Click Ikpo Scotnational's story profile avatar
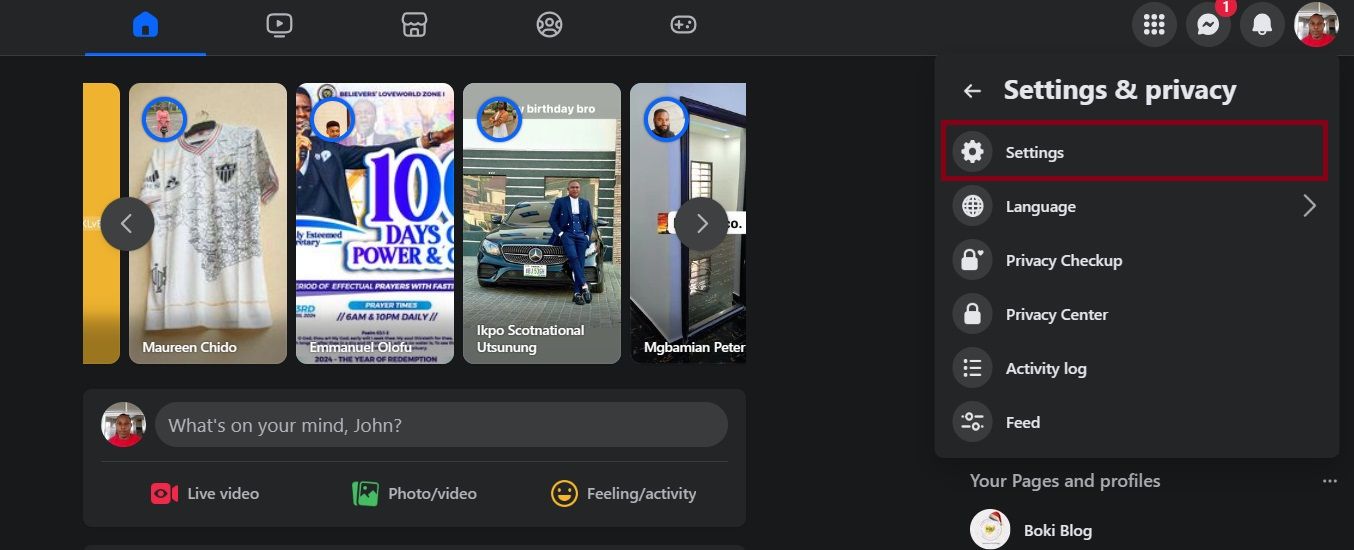 click(x=498, y=119)
